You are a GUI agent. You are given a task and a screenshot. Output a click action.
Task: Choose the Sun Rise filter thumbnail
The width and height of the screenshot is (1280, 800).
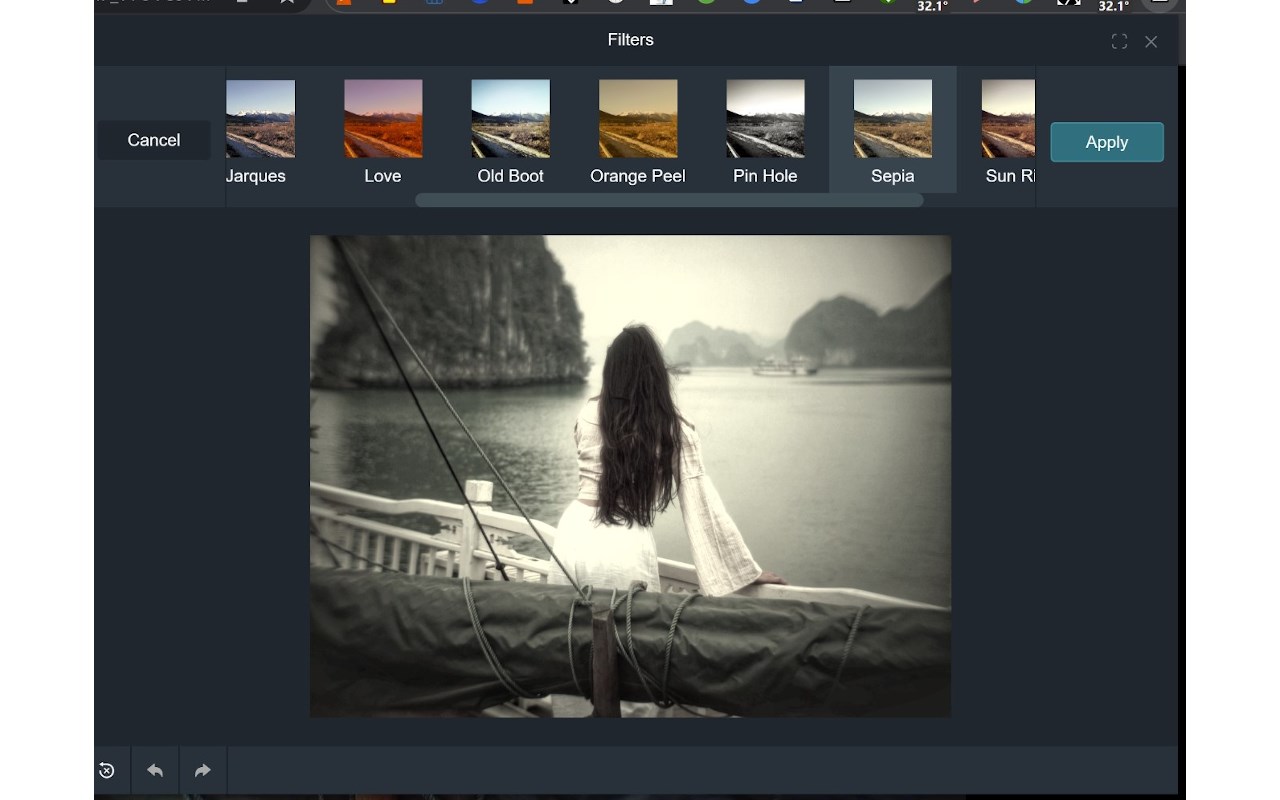coord(1008,119)
